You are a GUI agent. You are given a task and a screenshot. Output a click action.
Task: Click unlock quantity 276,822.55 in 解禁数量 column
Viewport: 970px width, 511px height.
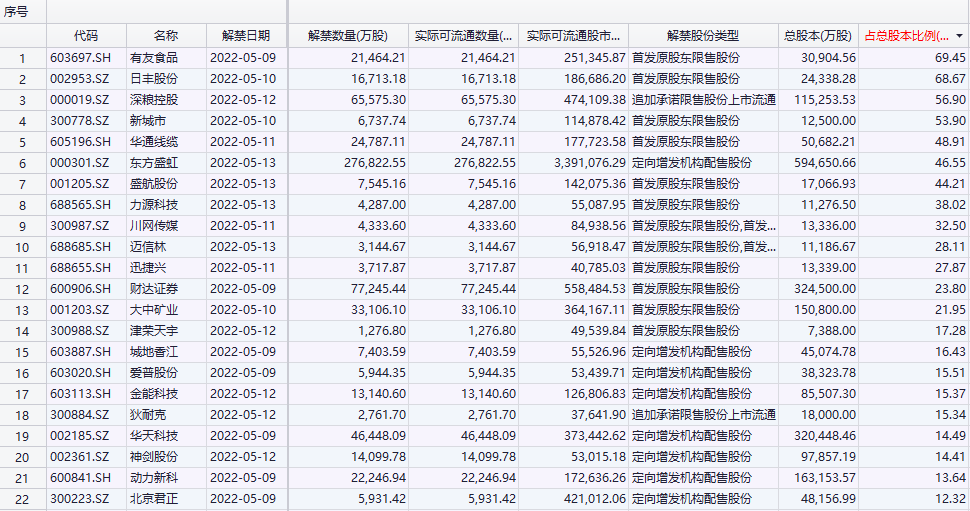point(375,163)
